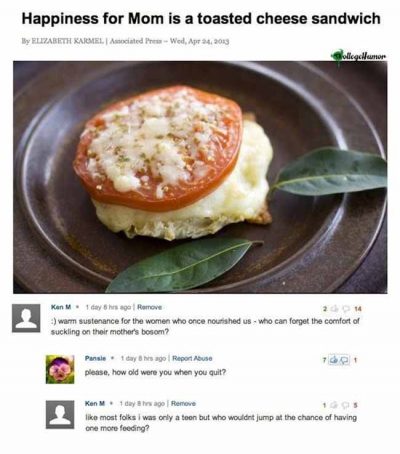Report Abuse on Pansie's comment
This screenshot has height=454, width=400.
192,358
